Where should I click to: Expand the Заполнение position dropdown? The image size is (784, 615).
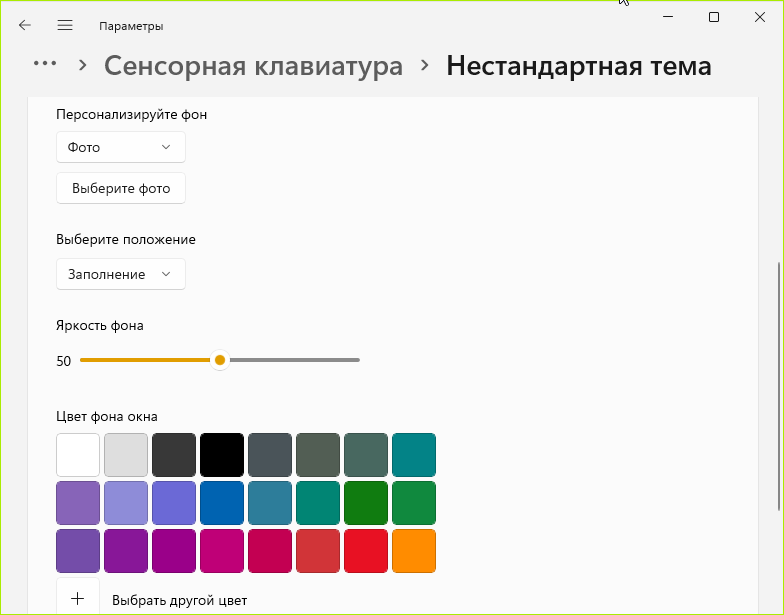click(121, 274)
